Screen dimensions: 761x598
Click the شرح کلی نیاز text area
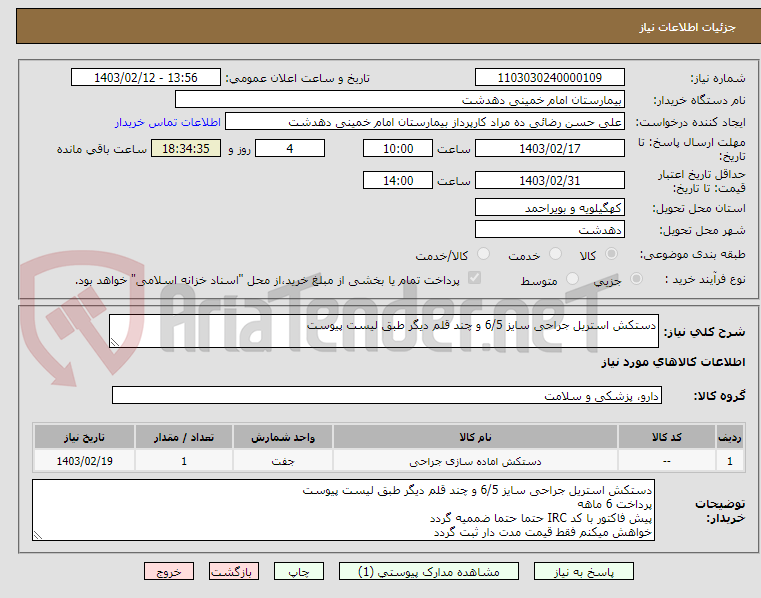[384, 331]
